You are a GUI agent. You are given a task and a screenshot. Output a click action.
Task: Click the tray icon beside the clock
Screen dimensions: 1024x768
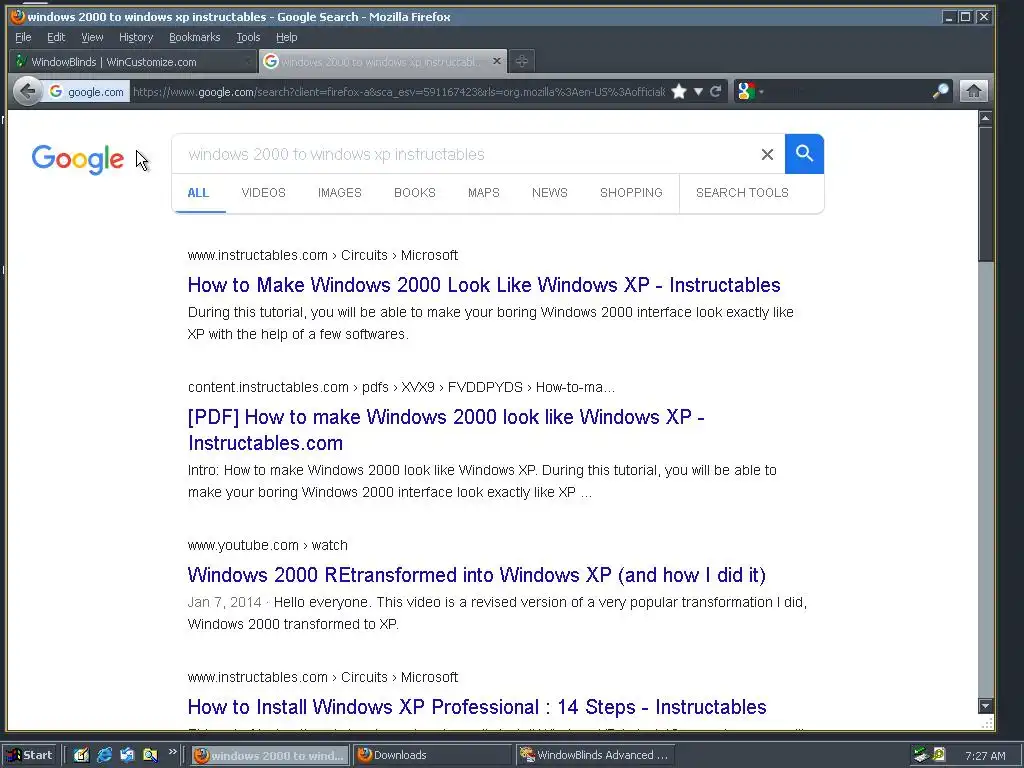click(x=938, y=755)
